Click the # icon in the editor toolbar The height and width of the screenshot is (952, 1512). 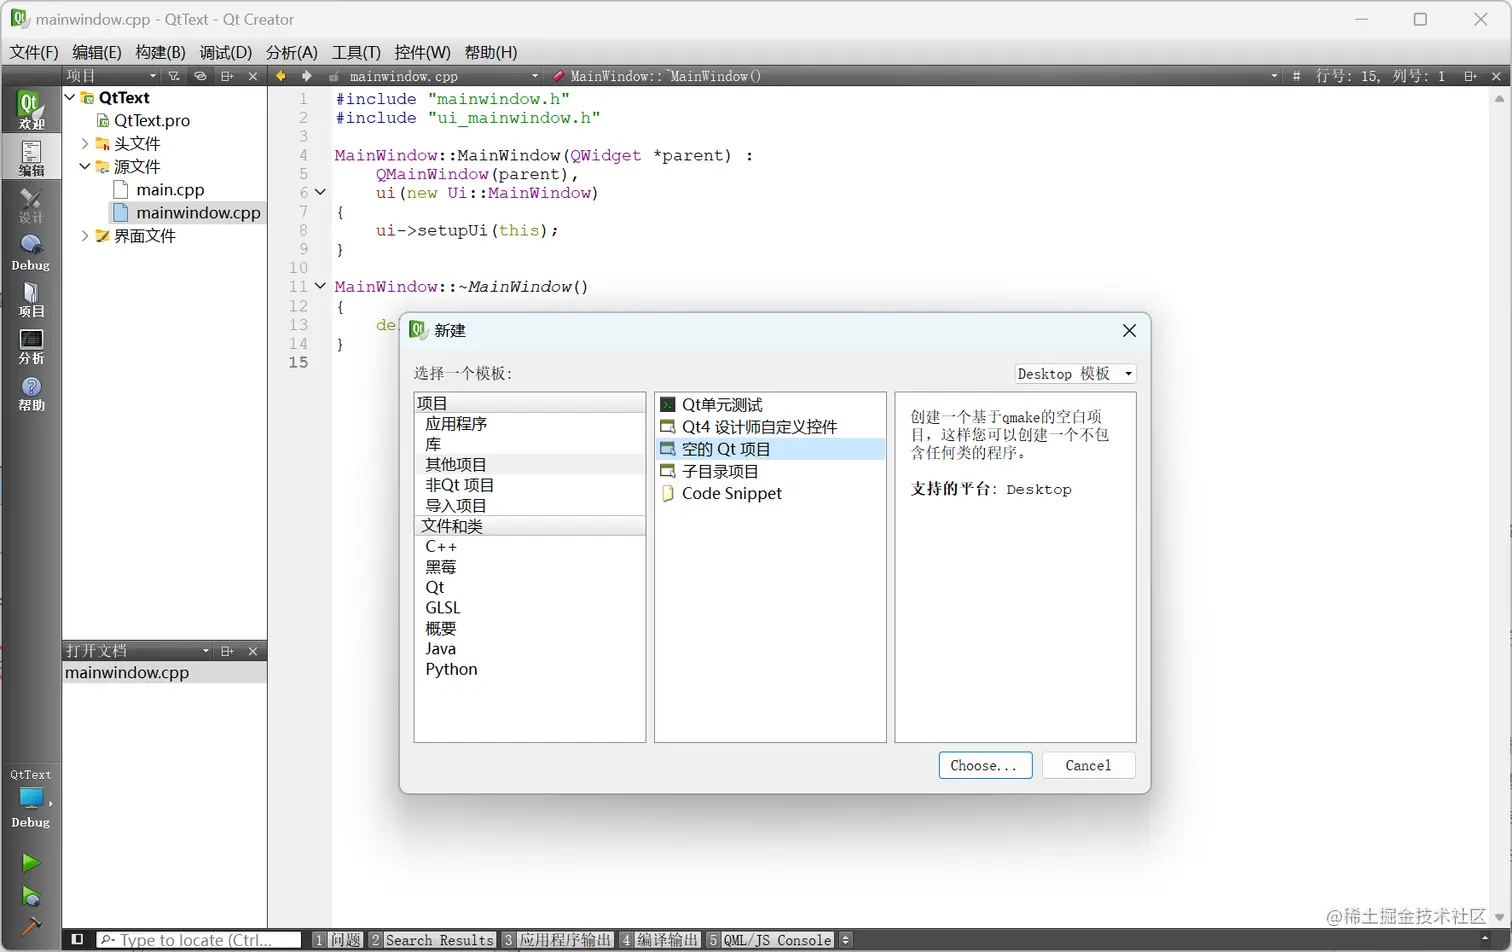tap(1296, 76)
